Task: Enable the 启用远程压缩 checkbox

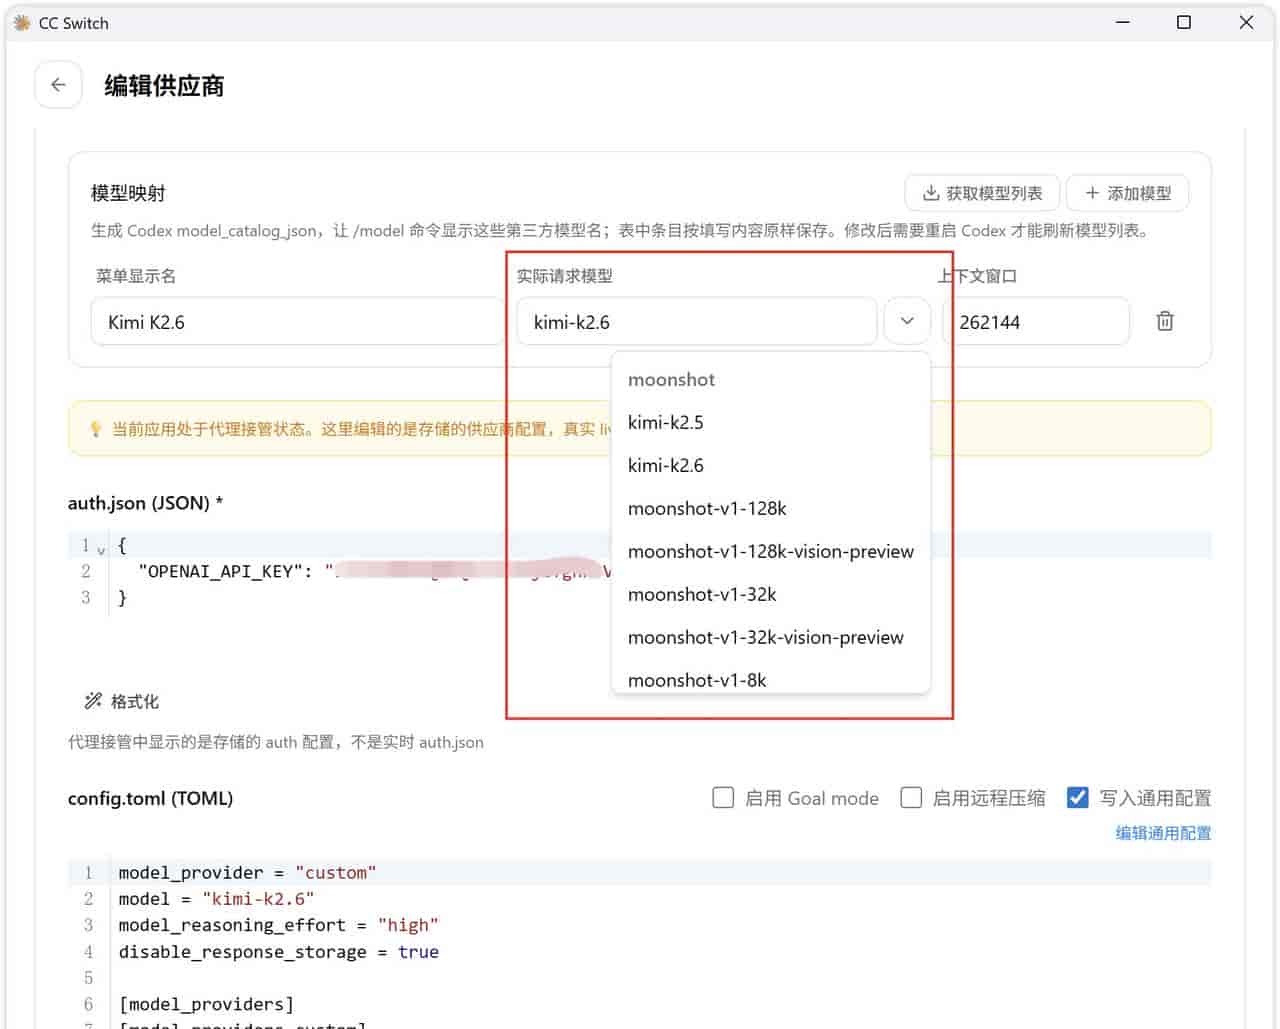Action: point(911,797)
